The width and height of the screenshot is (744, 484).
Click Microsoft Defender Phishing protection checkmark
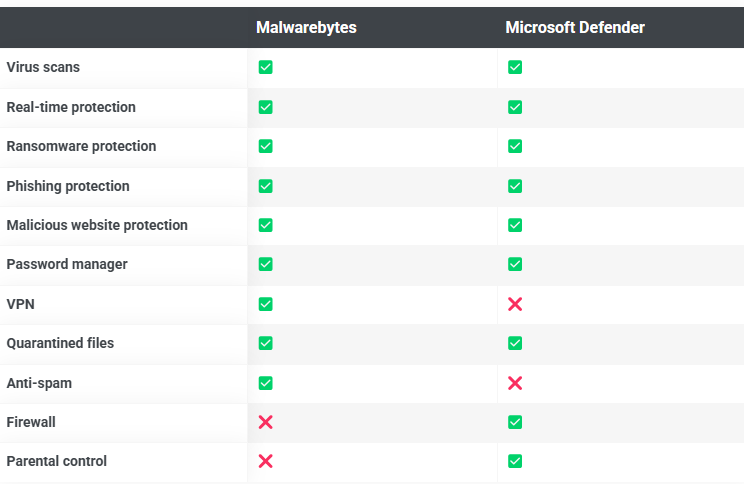tap(515, 186)
